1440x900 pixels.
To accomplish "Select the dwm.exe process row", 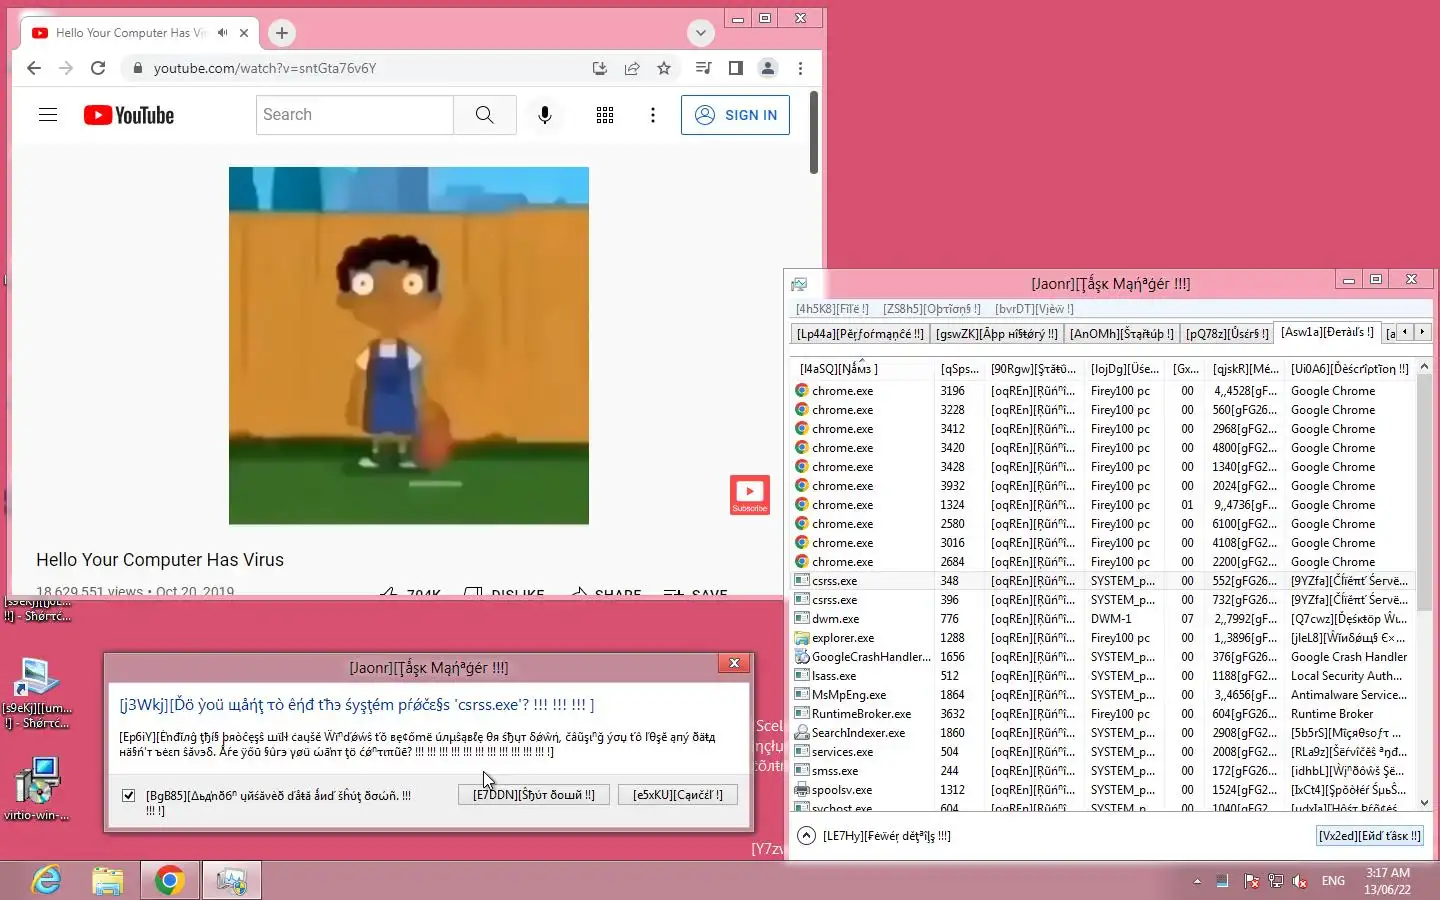I will 1103,619.
